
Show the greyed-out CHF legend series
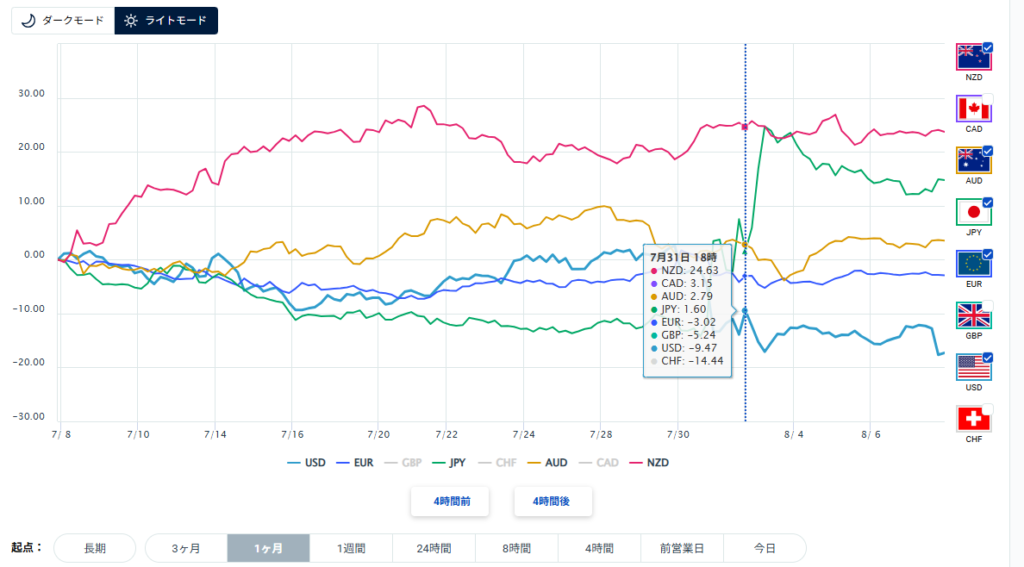click(x=497, y=462)
